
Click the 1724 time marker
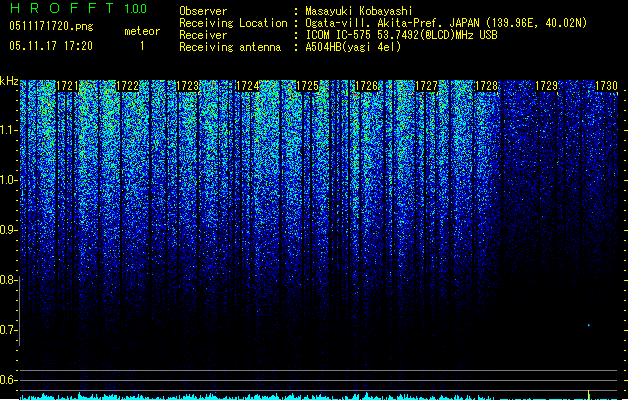coord(248,86)
